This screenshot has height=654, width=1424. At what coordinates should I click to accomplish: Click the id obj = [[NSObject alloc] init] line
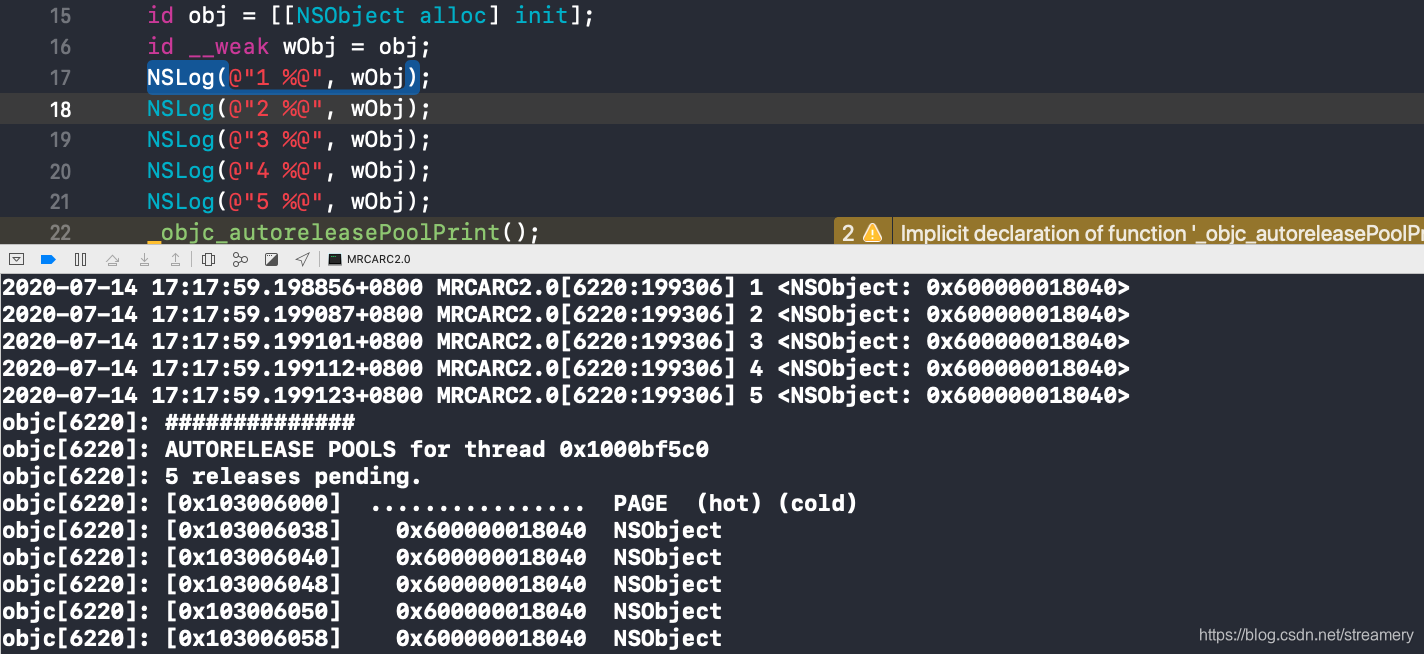(x=371, y=16)
